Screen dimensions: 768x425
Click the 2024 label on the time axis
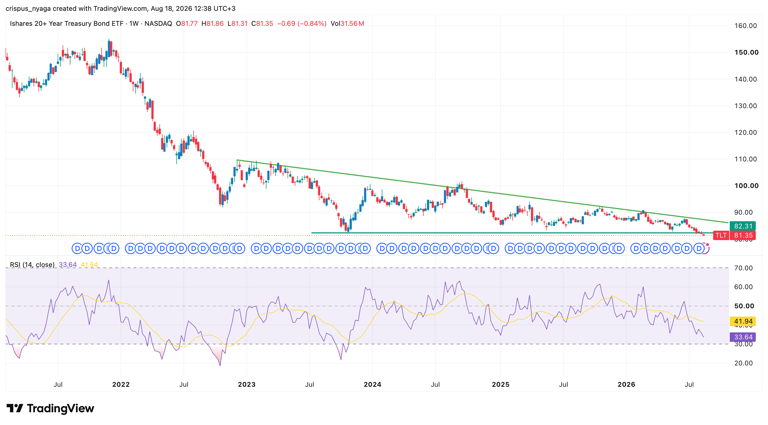coord(372,385)
